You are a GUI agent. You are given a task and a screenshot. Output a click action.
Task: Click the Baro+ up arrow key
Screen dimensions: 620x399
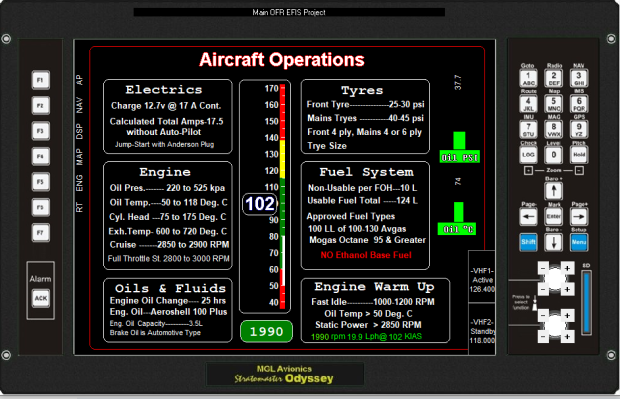[x=554, y=191]
